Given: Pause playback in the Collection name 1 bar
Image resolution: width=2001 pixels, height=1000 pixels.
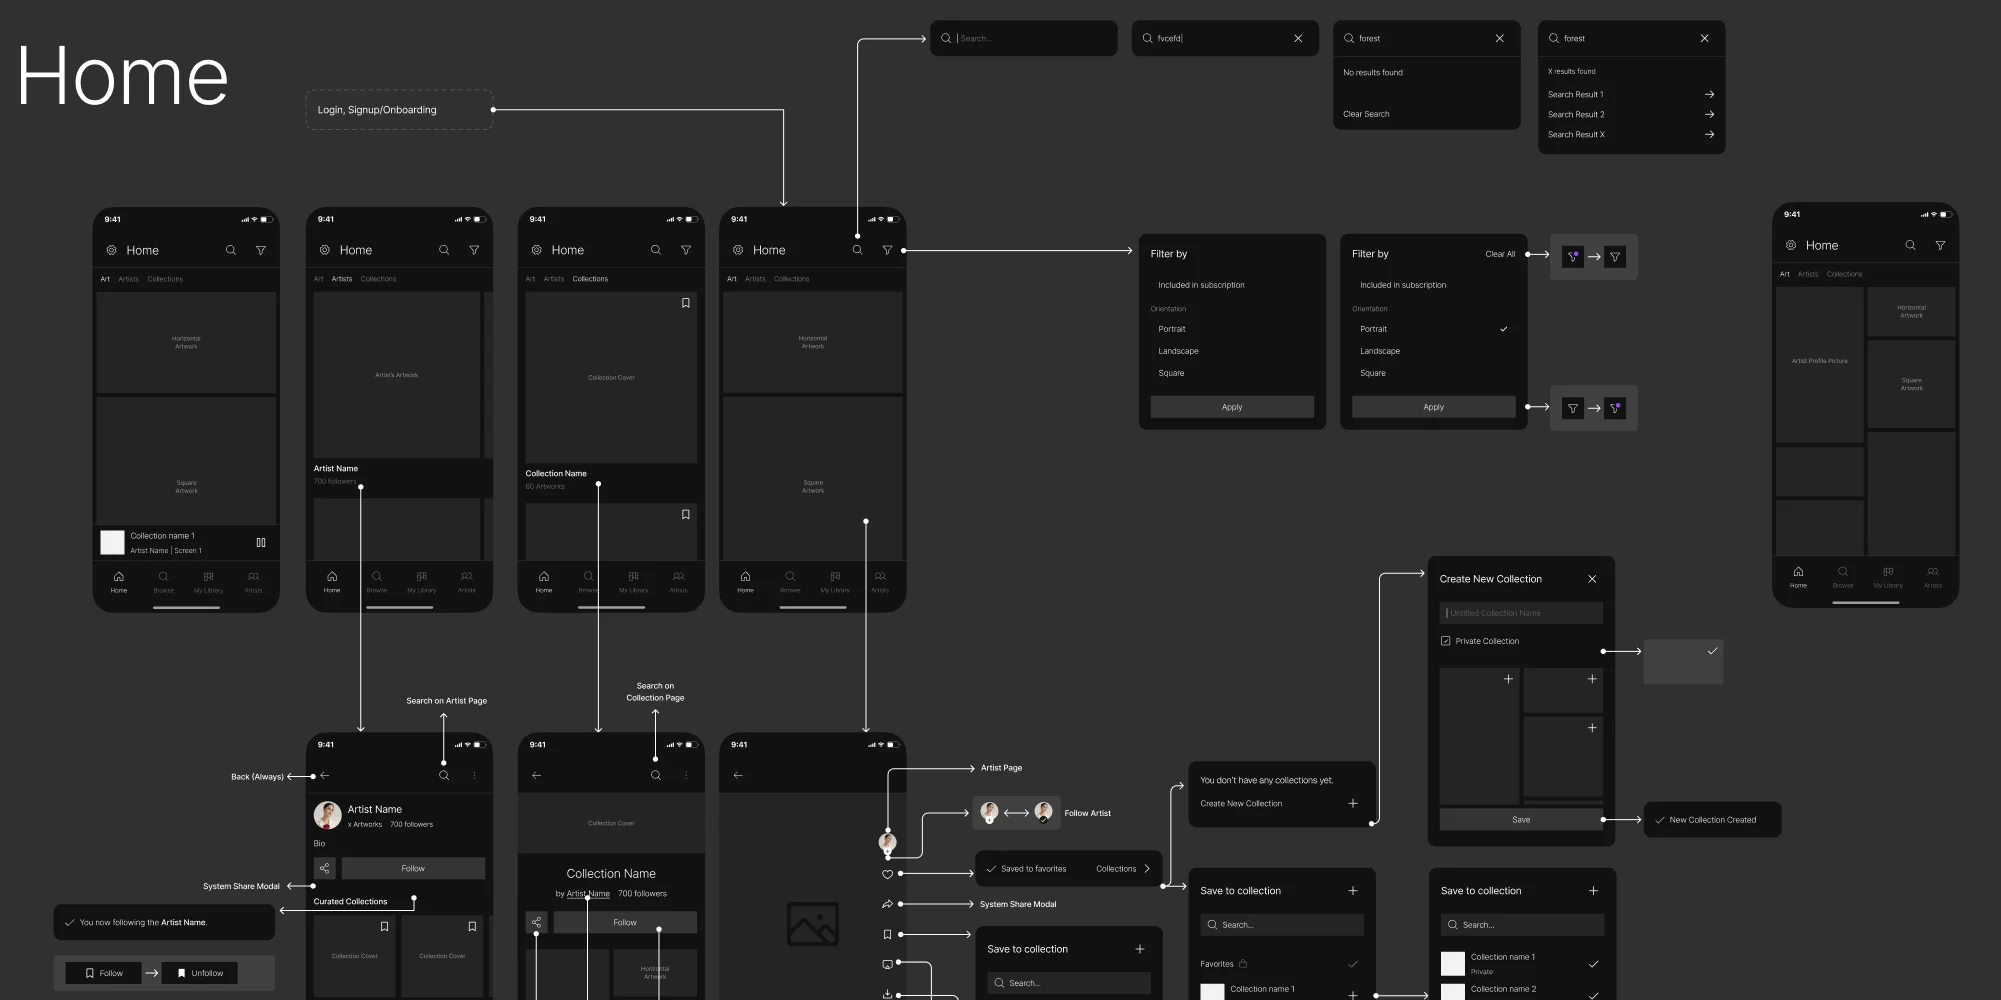Looking at the screenshot, I should click(261, 543).
